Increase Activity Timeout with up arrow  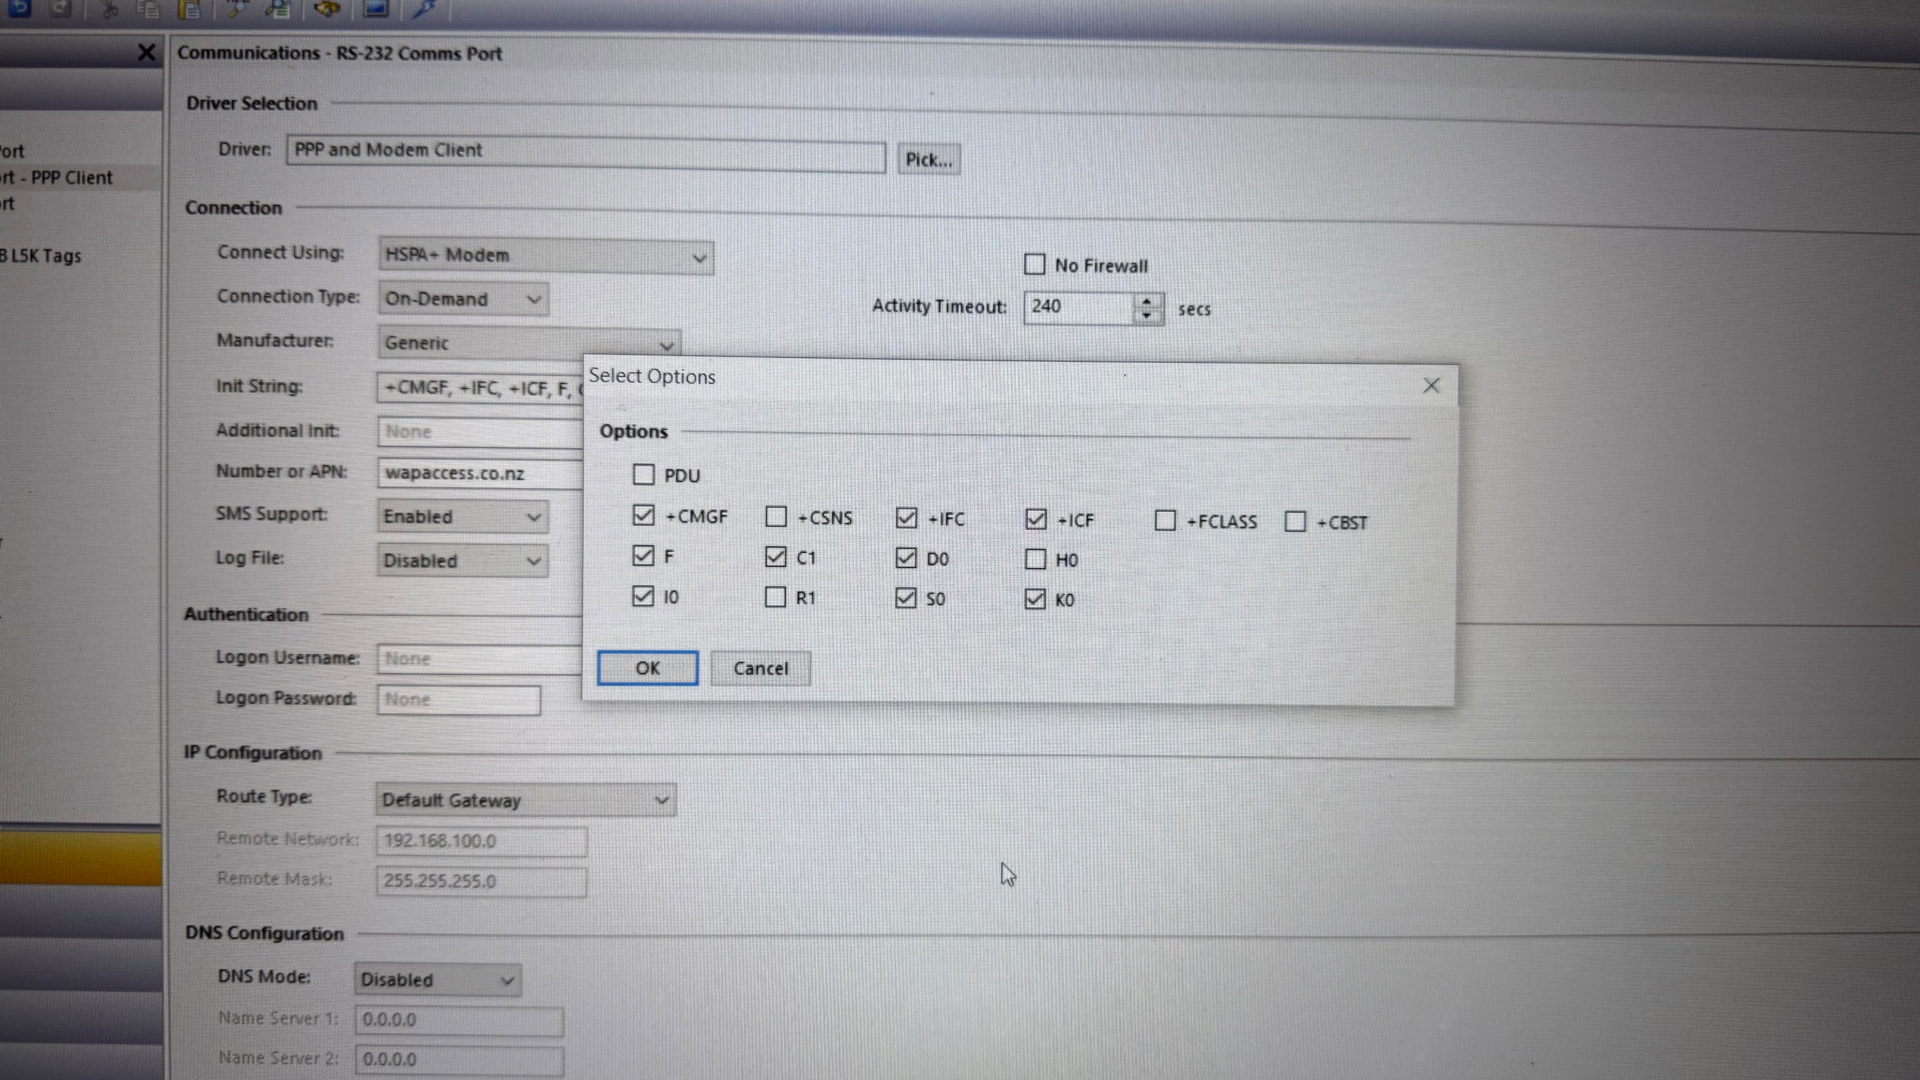point(1147,300)
